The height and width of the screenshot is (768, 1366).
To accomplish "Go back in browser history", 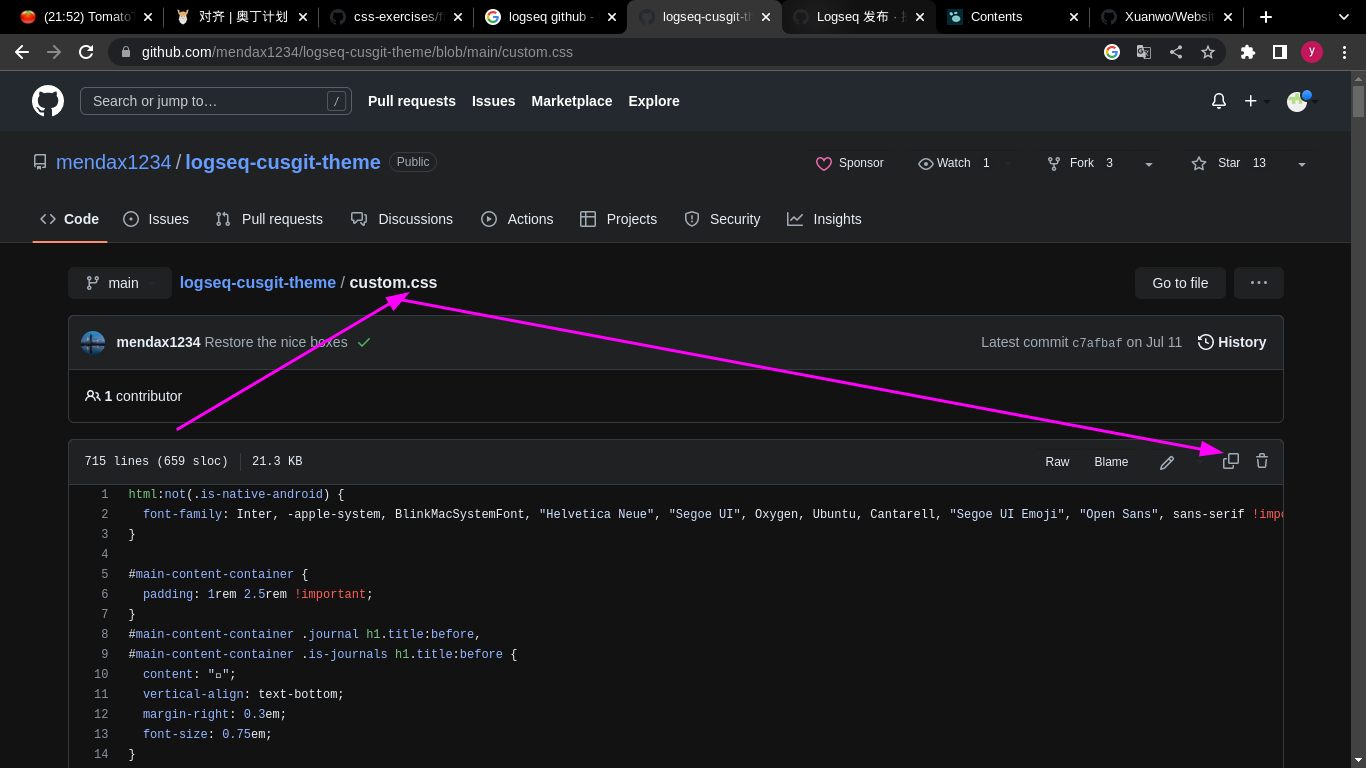I will tap(21, 52).
